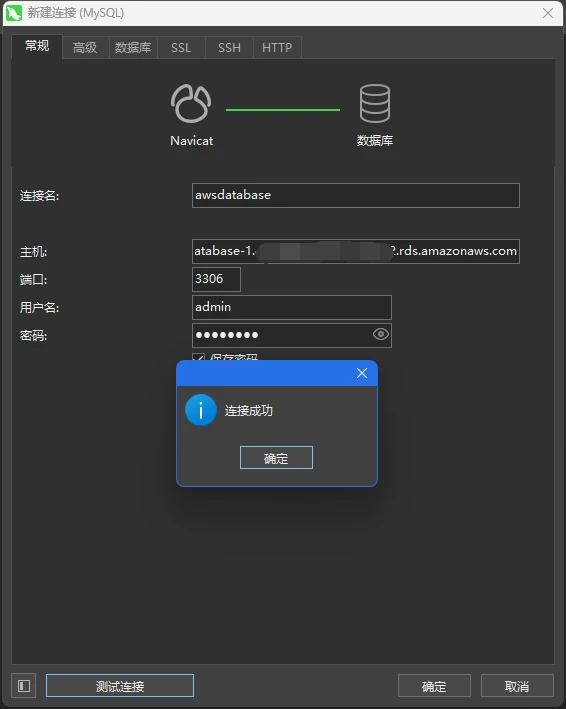Click the bottom-right 确定 button
This screenshot has height=709, width=566.
click(x=434, y=686)
